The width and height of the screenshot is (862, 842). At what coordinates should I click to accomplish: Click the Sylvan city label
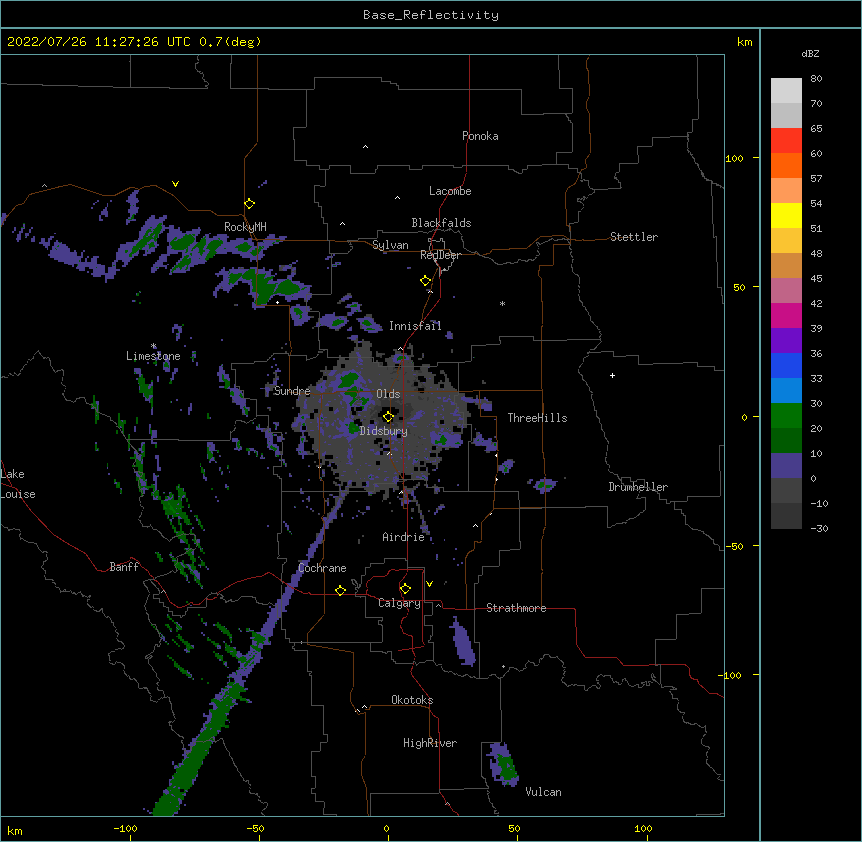pyautogui.click(x=390, y=245)
